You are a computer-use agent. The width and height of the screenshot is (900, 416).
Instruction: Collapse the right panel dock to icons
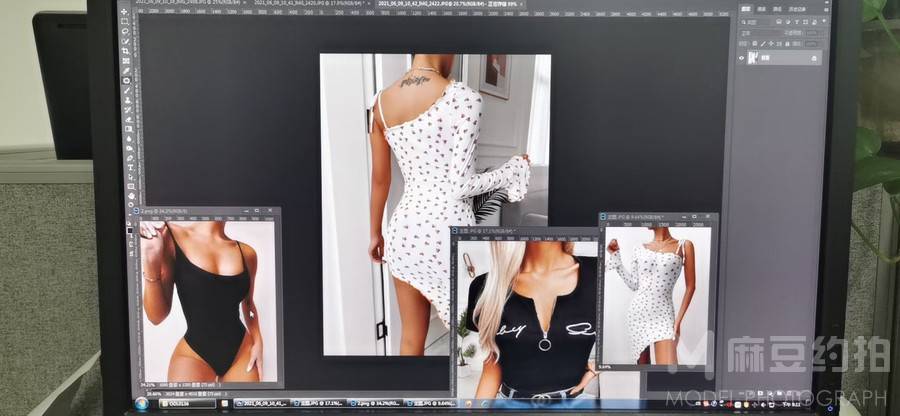(827, 2)
